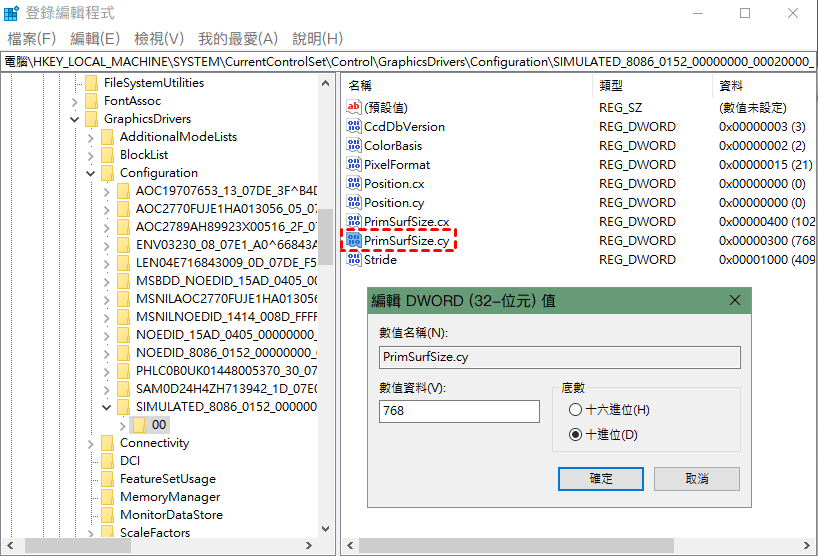Click the 類型 column header
The width and height of the screenshot is (818, 556).
652,85
